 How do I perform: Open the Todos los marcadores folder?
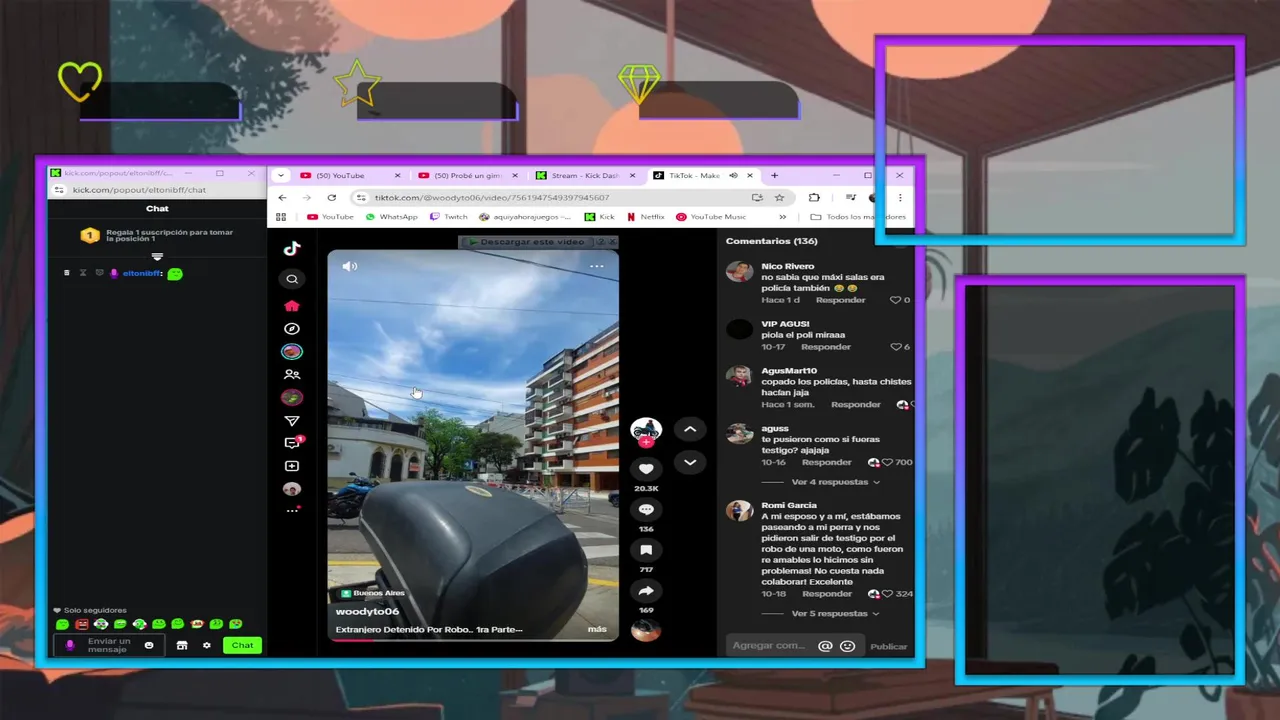tap(858, 217)
